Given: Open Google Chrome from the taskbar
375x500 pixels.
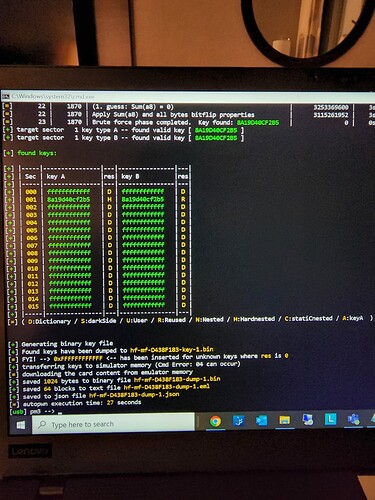Looking at the screenshot, I should [215, 421].
